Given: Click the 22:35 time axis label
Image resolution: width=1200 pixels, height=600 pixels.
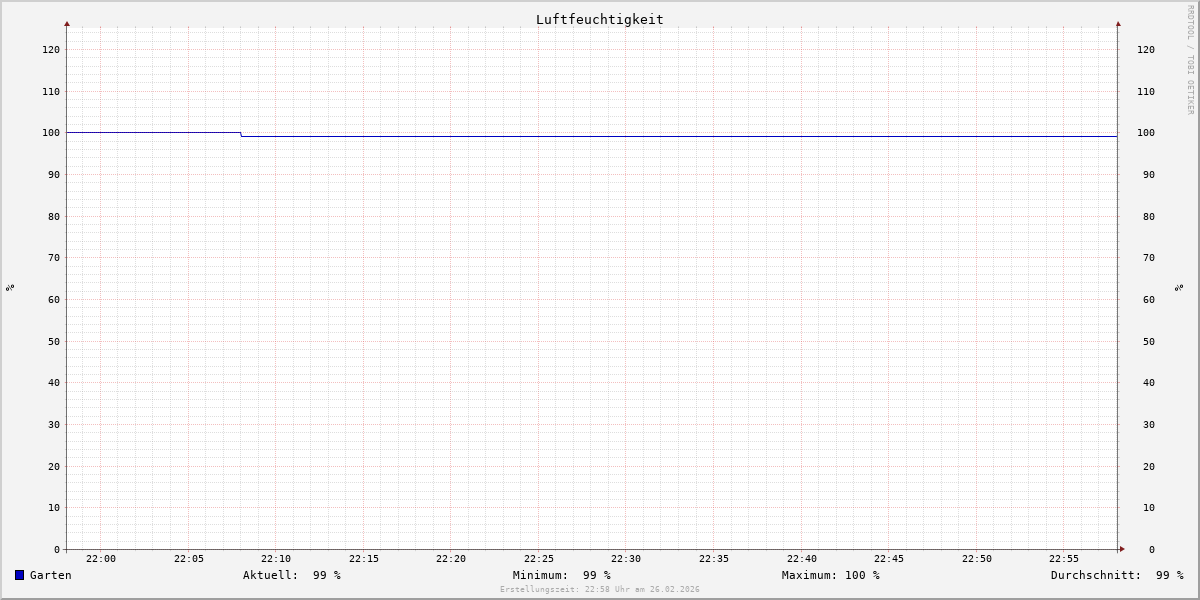Looking at the screenshot, I should (x=714, y=559).
